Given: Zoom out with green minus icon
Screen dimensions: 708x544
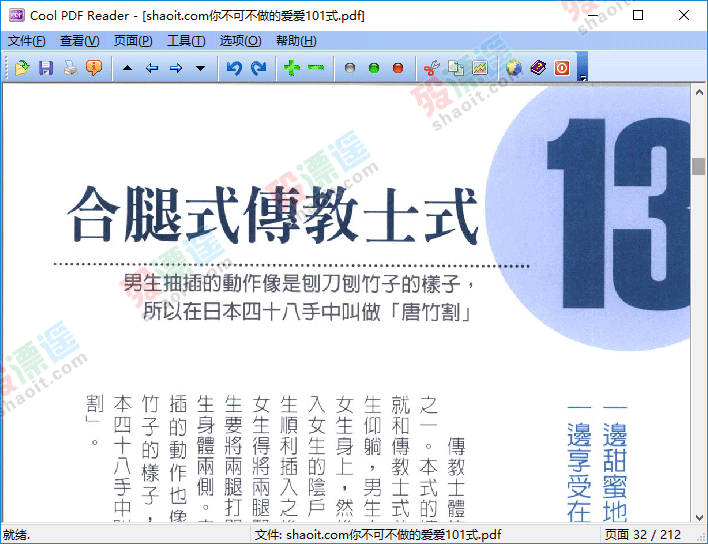Looking at the screenshot, I should pos(316,68).
